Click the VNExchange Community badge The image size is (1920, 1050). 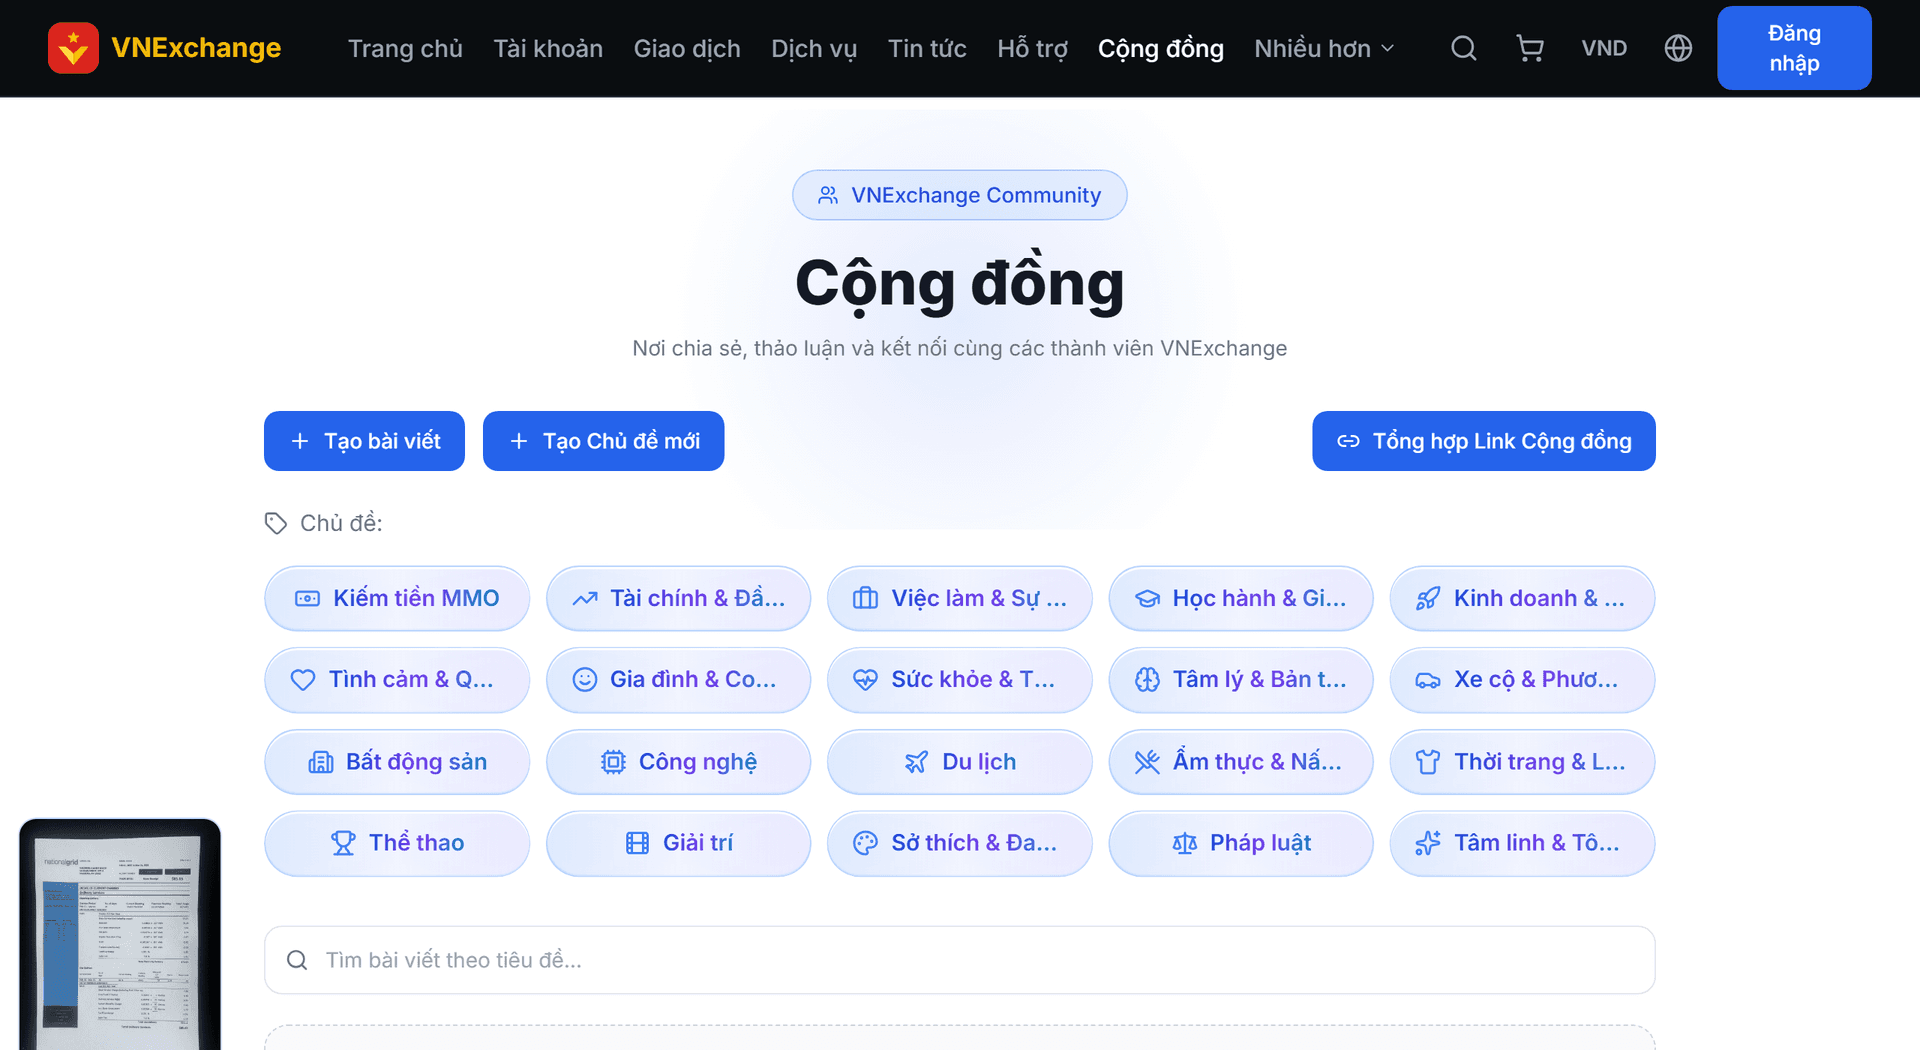coord(960,195)
